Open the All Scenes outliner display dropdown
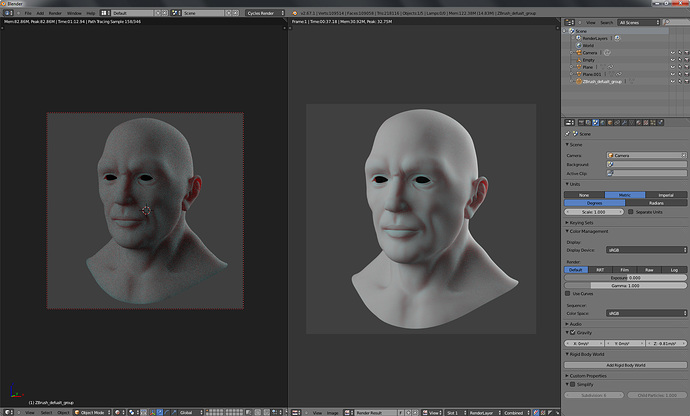 639,22
